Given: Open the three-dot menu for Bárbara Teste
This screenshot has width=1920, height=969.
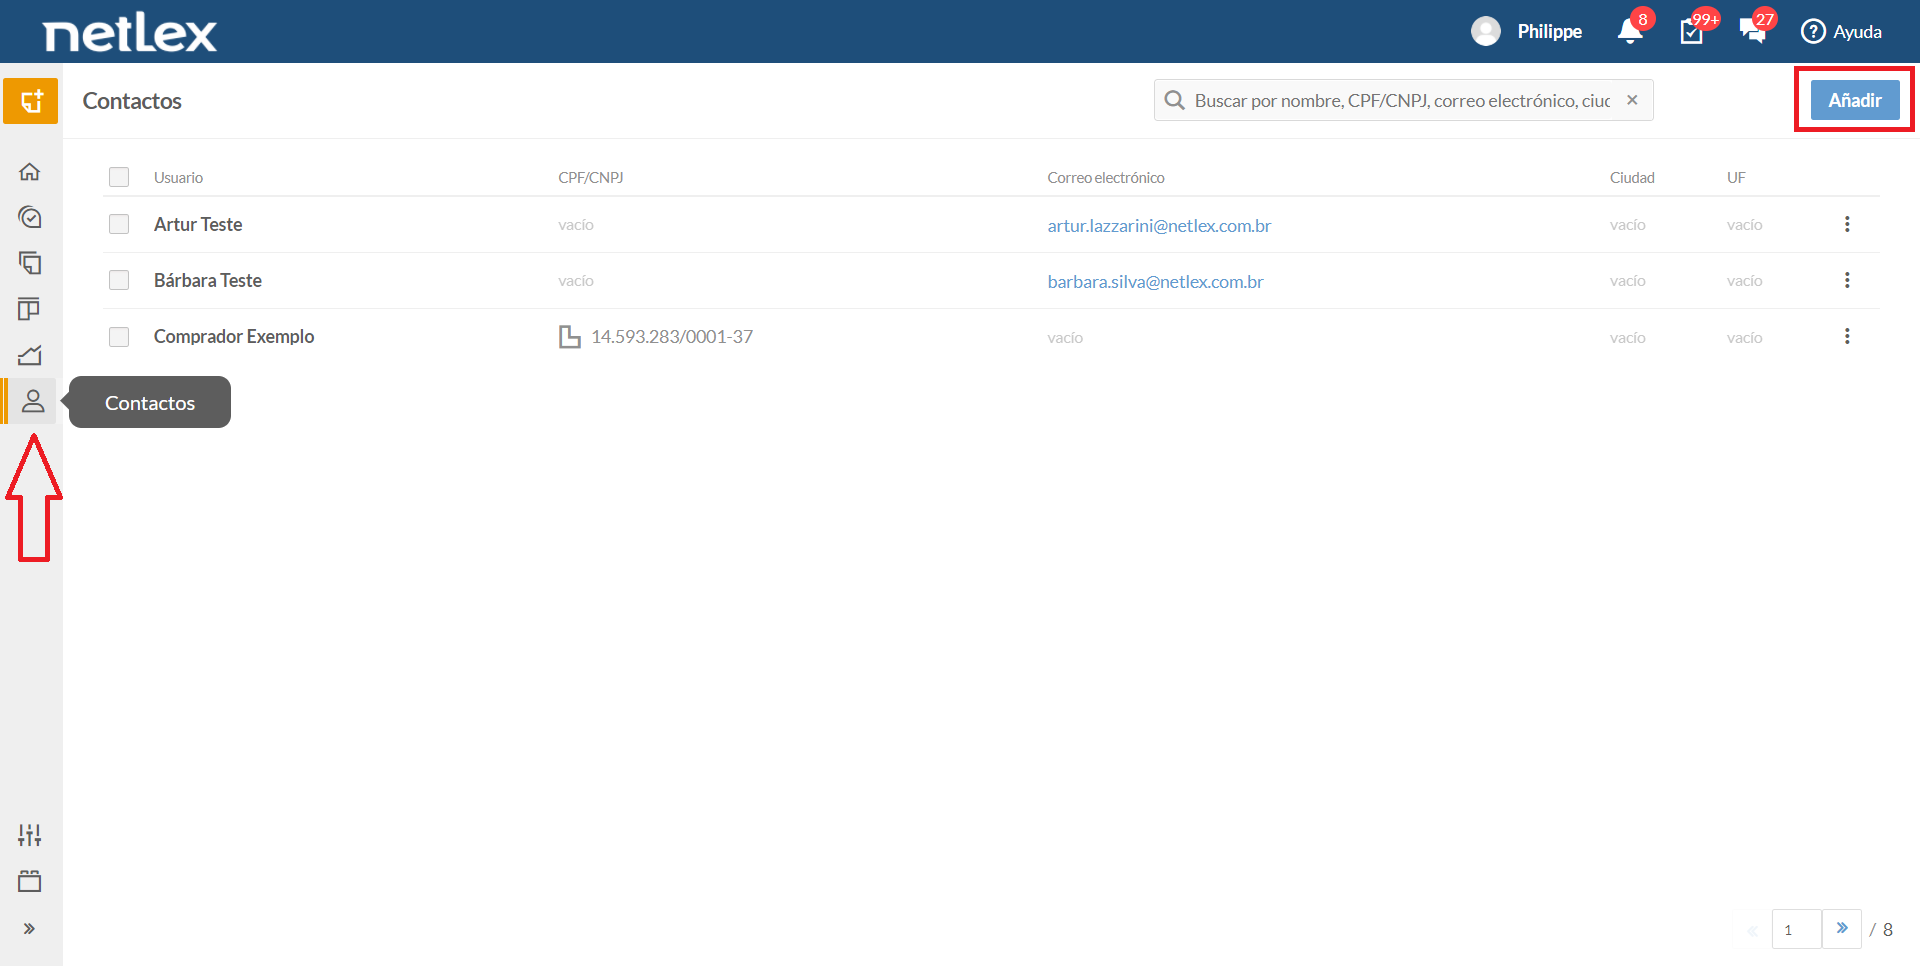Looking at the screenshot, I should pyautogui.click(x=1847, y=280).
